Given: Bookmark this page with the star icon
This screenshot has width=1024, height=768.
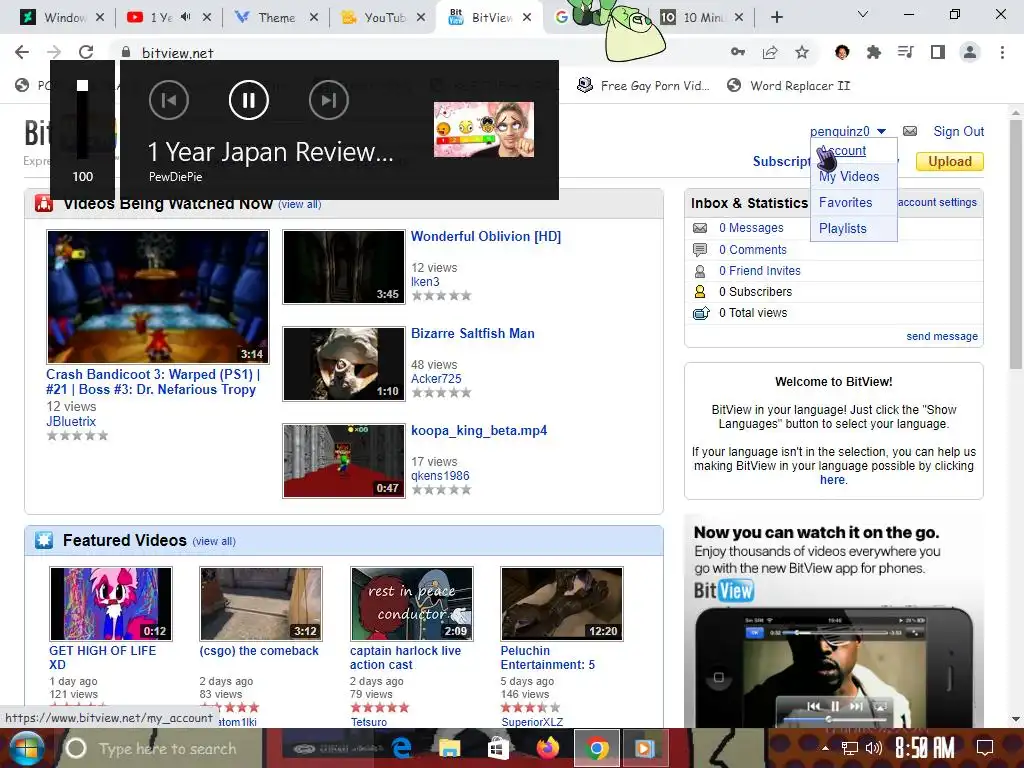Looking at the screenshot, I should (802, 52).
